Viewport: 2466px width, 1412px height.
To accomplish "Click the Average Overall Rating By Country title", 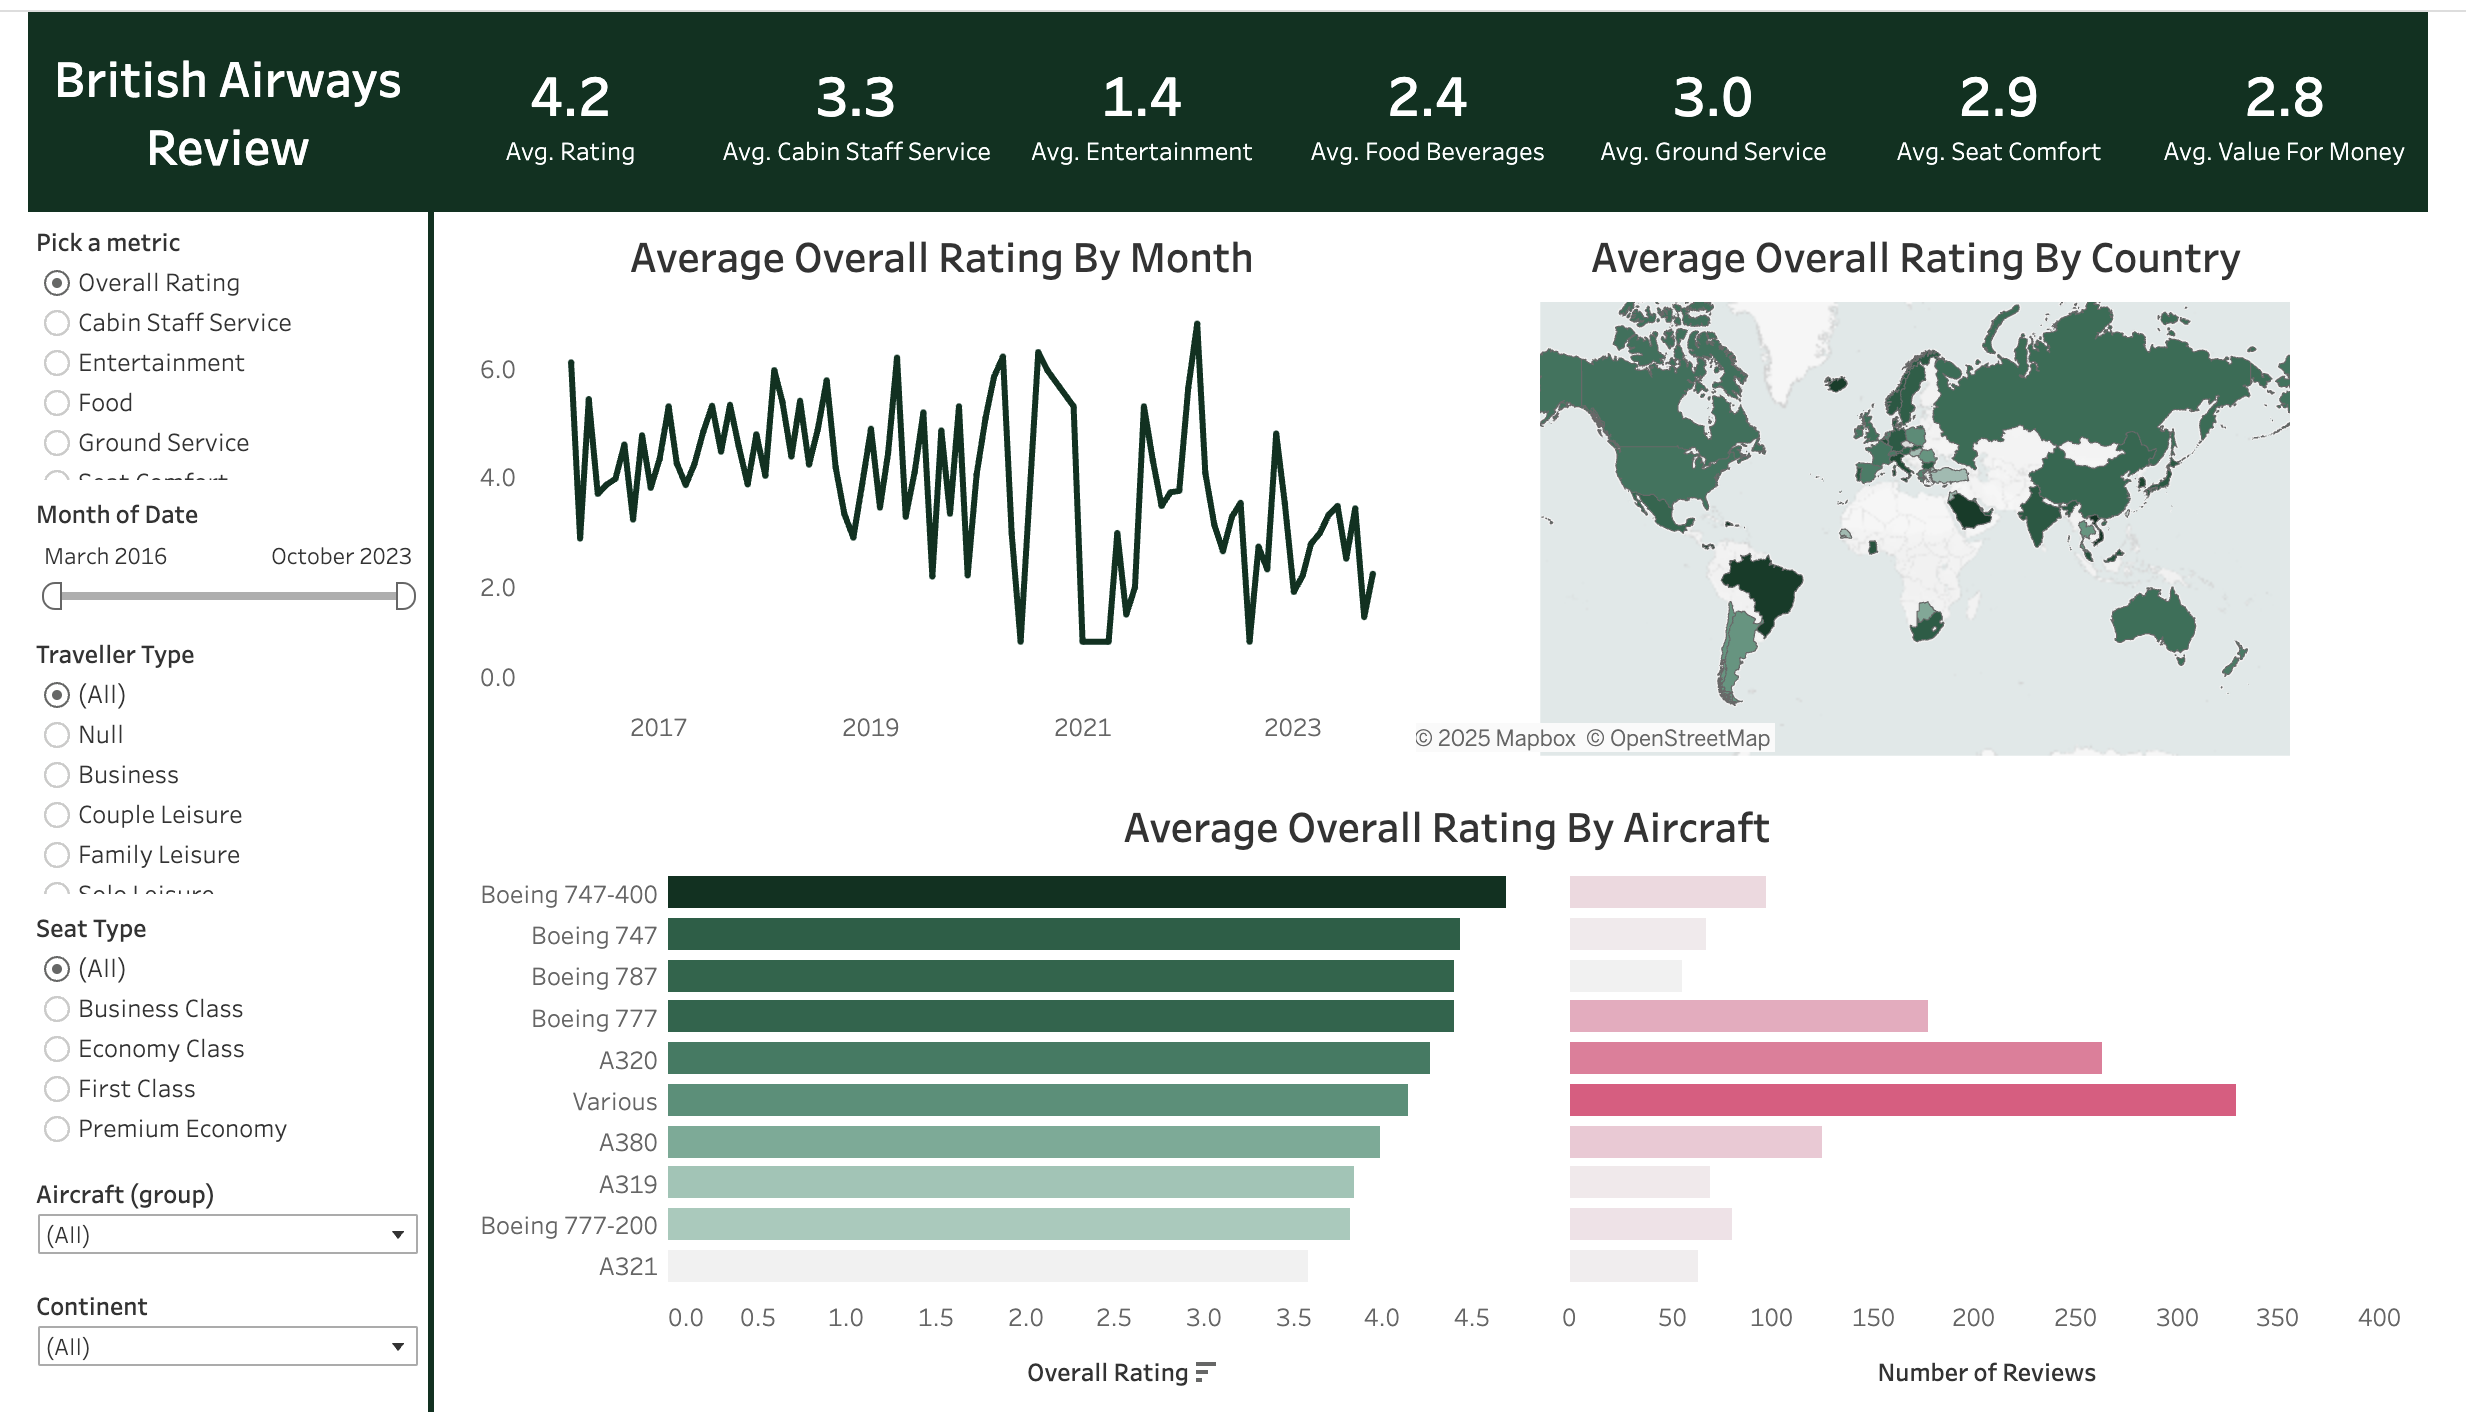I will 1915,259.
